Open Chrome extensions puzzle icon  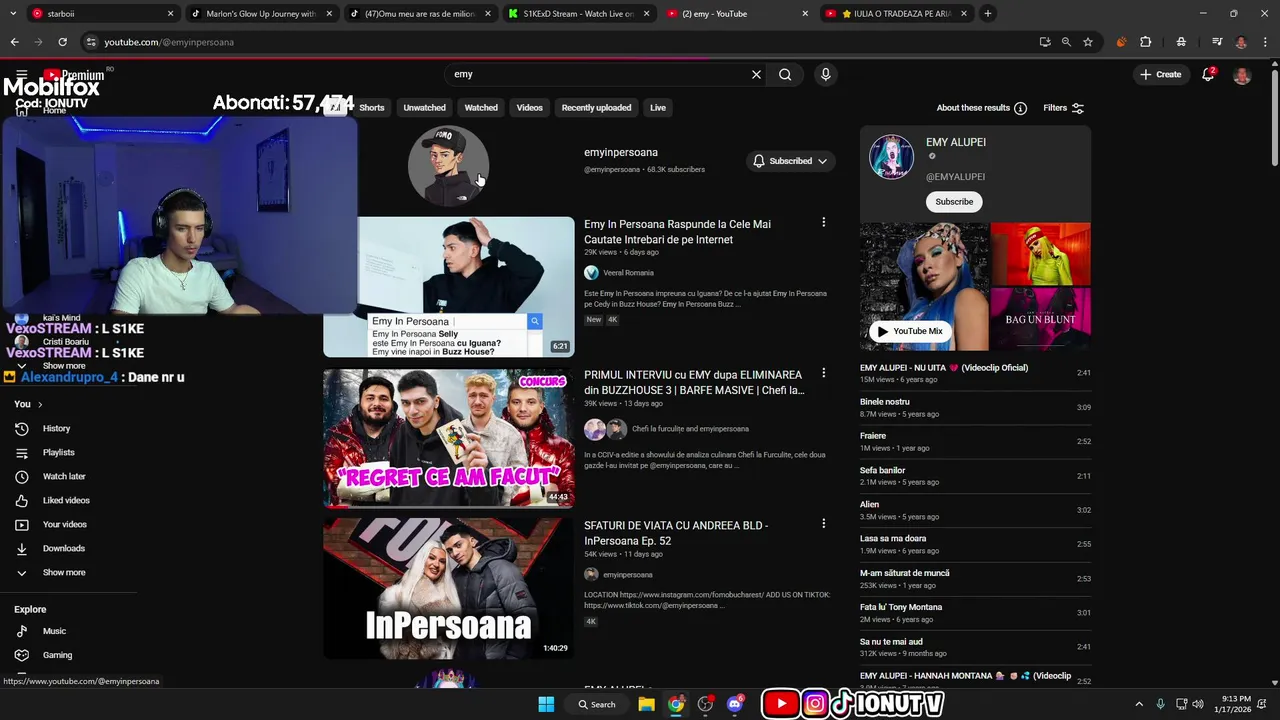pyautogui.click(x=1145, y=42)
